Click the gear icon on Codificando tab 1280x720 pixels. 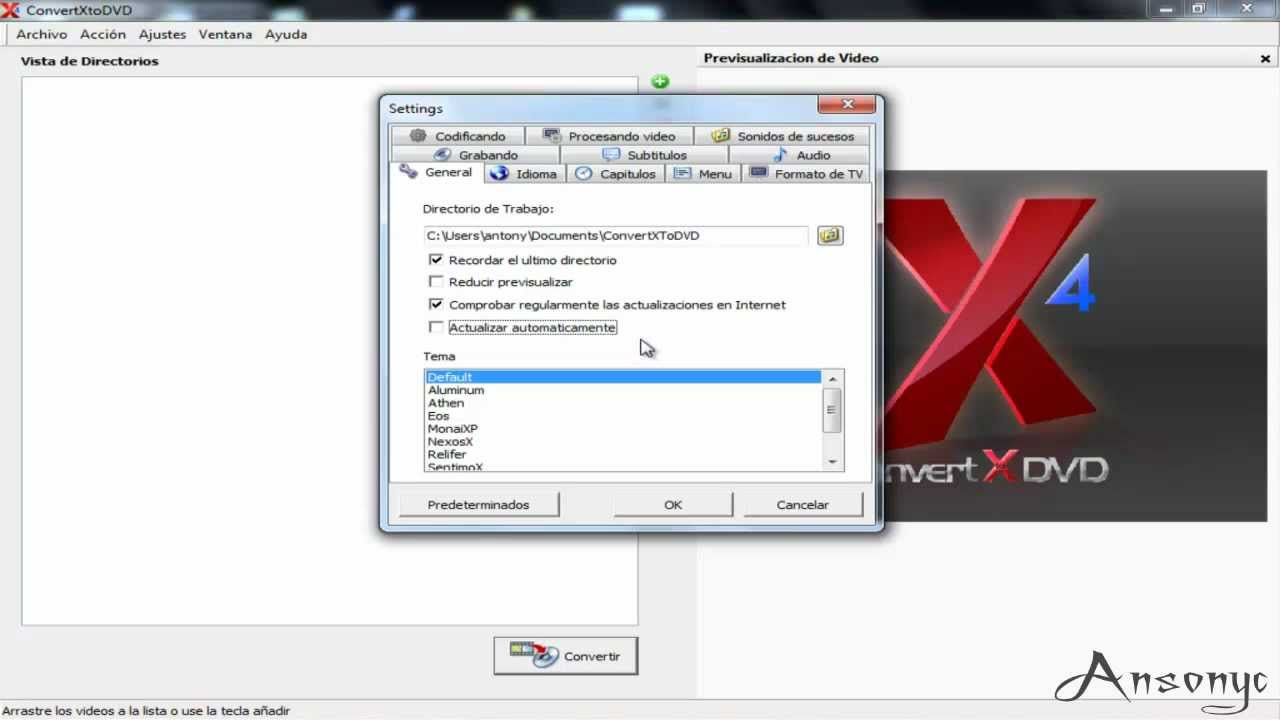coord(418,135)
